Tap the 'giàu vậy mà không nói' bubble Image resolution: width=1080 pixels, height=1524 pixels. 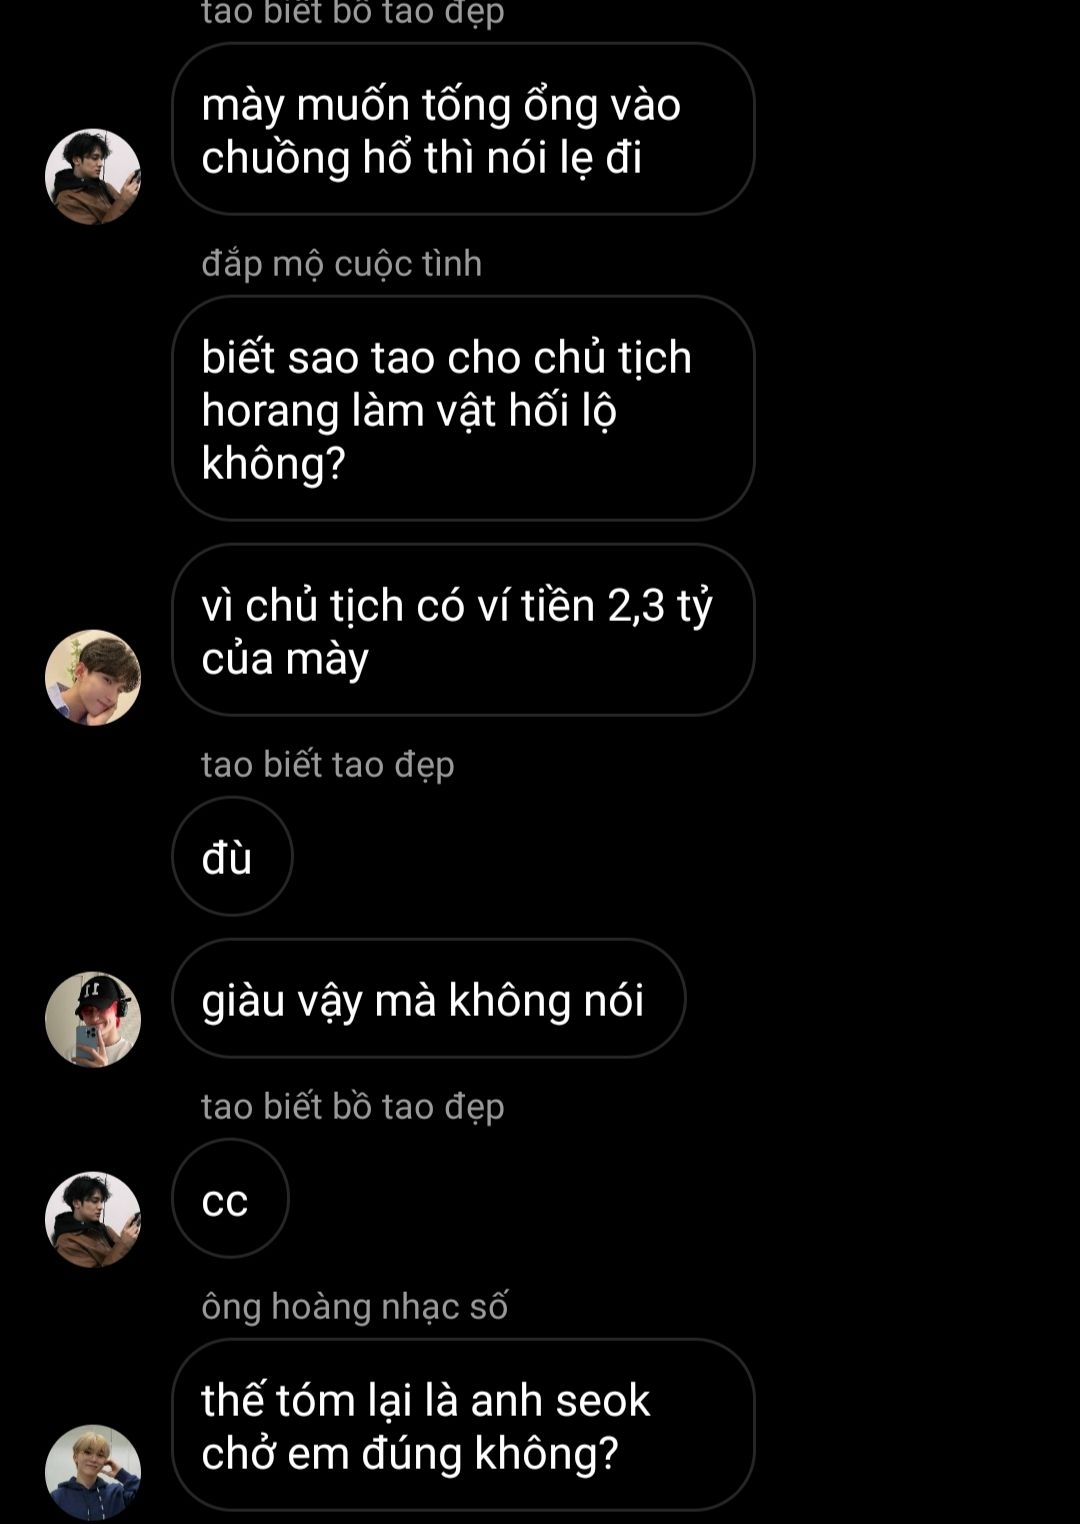[429, 998]
